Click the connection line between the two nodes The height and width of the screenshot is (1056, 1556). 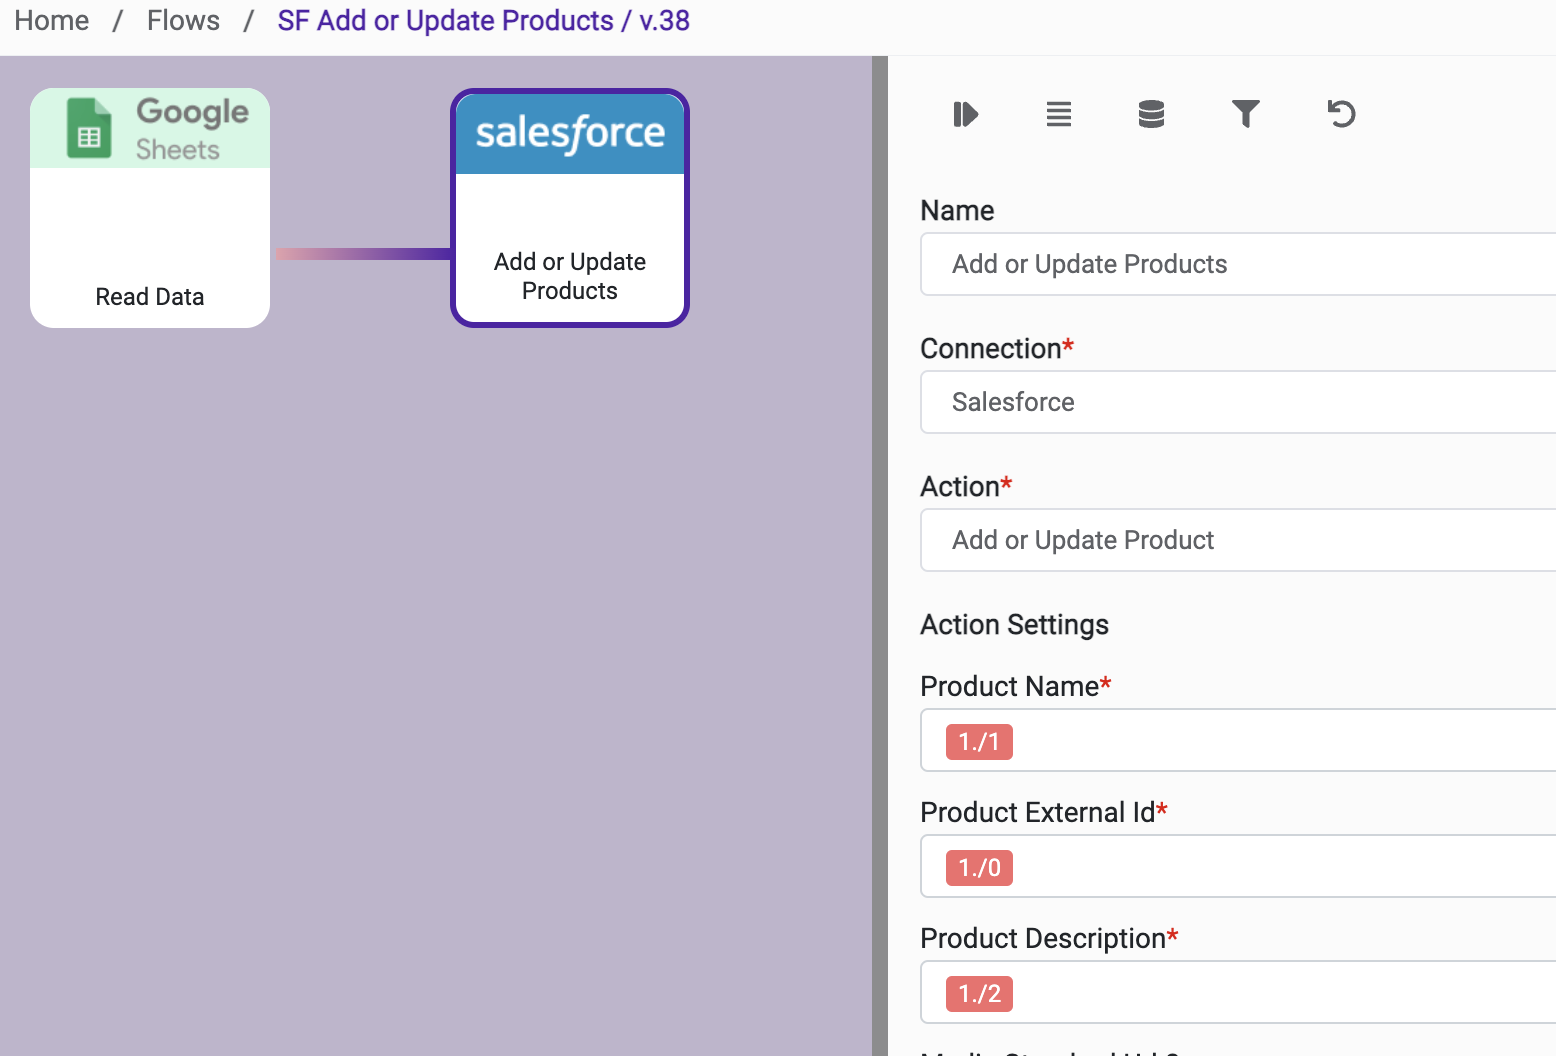[362, 254]
